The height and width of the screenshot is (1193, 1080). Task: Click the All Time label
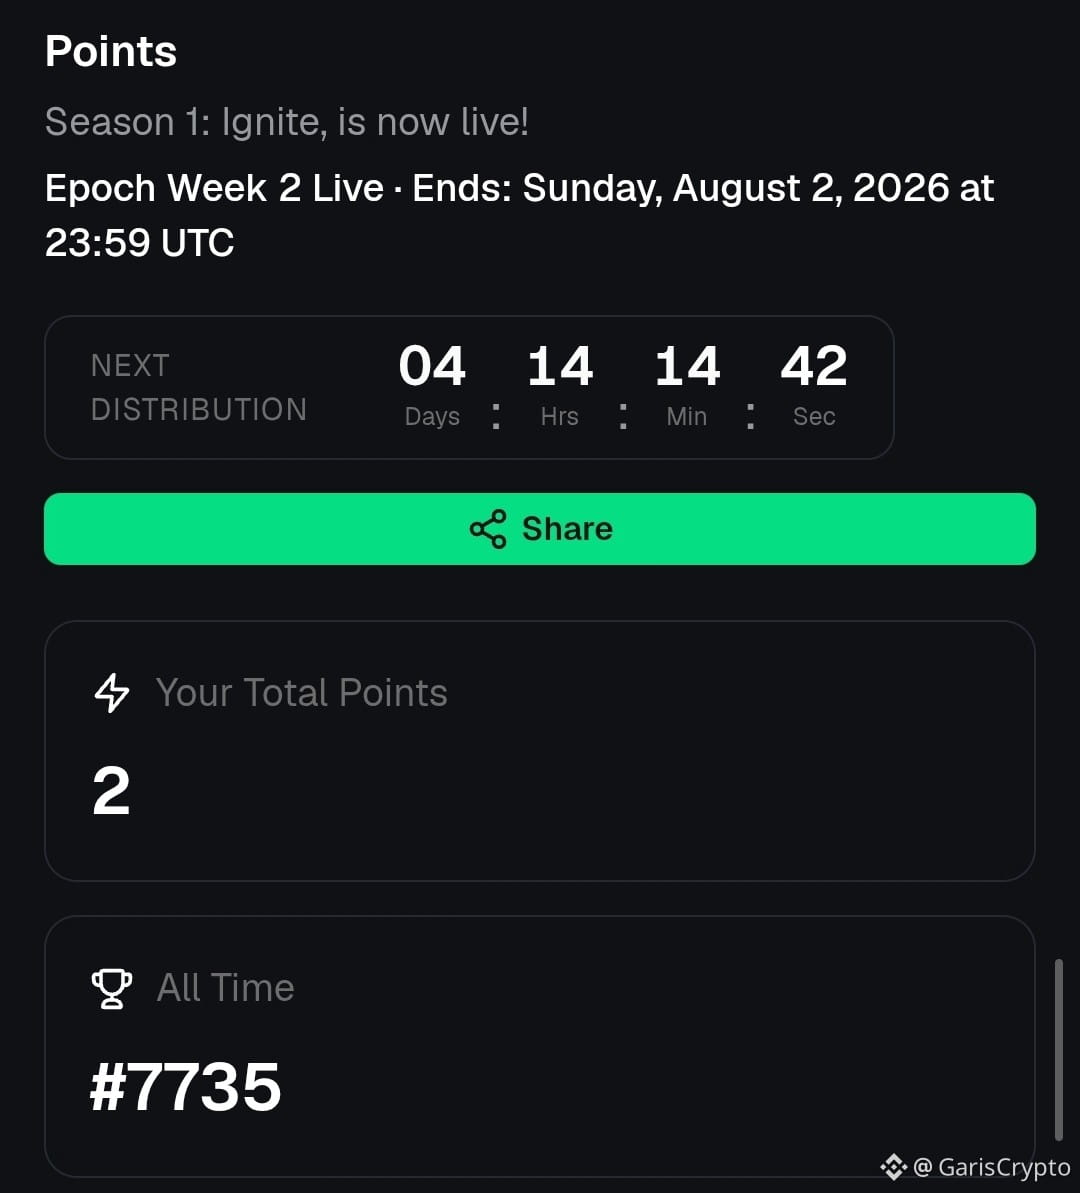click(225, 988)
